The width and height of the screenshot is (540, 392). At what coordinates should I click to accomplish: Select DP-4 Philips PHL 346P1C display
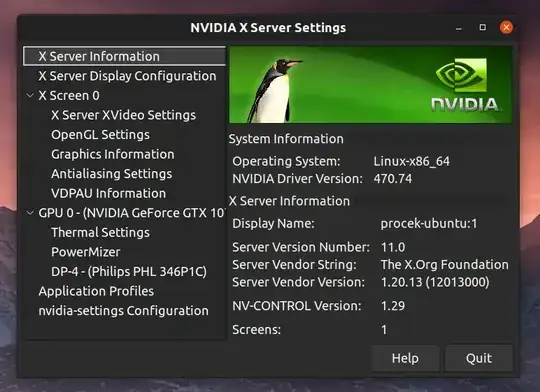tap(129, 272)
